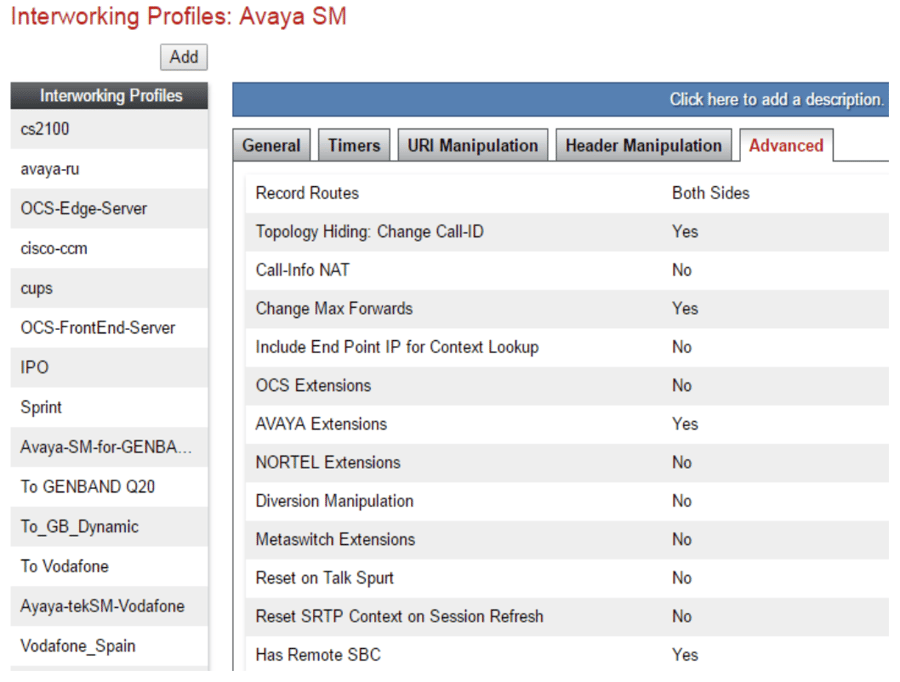Click the Change Max Forwards label

click(x=334, y=308)
